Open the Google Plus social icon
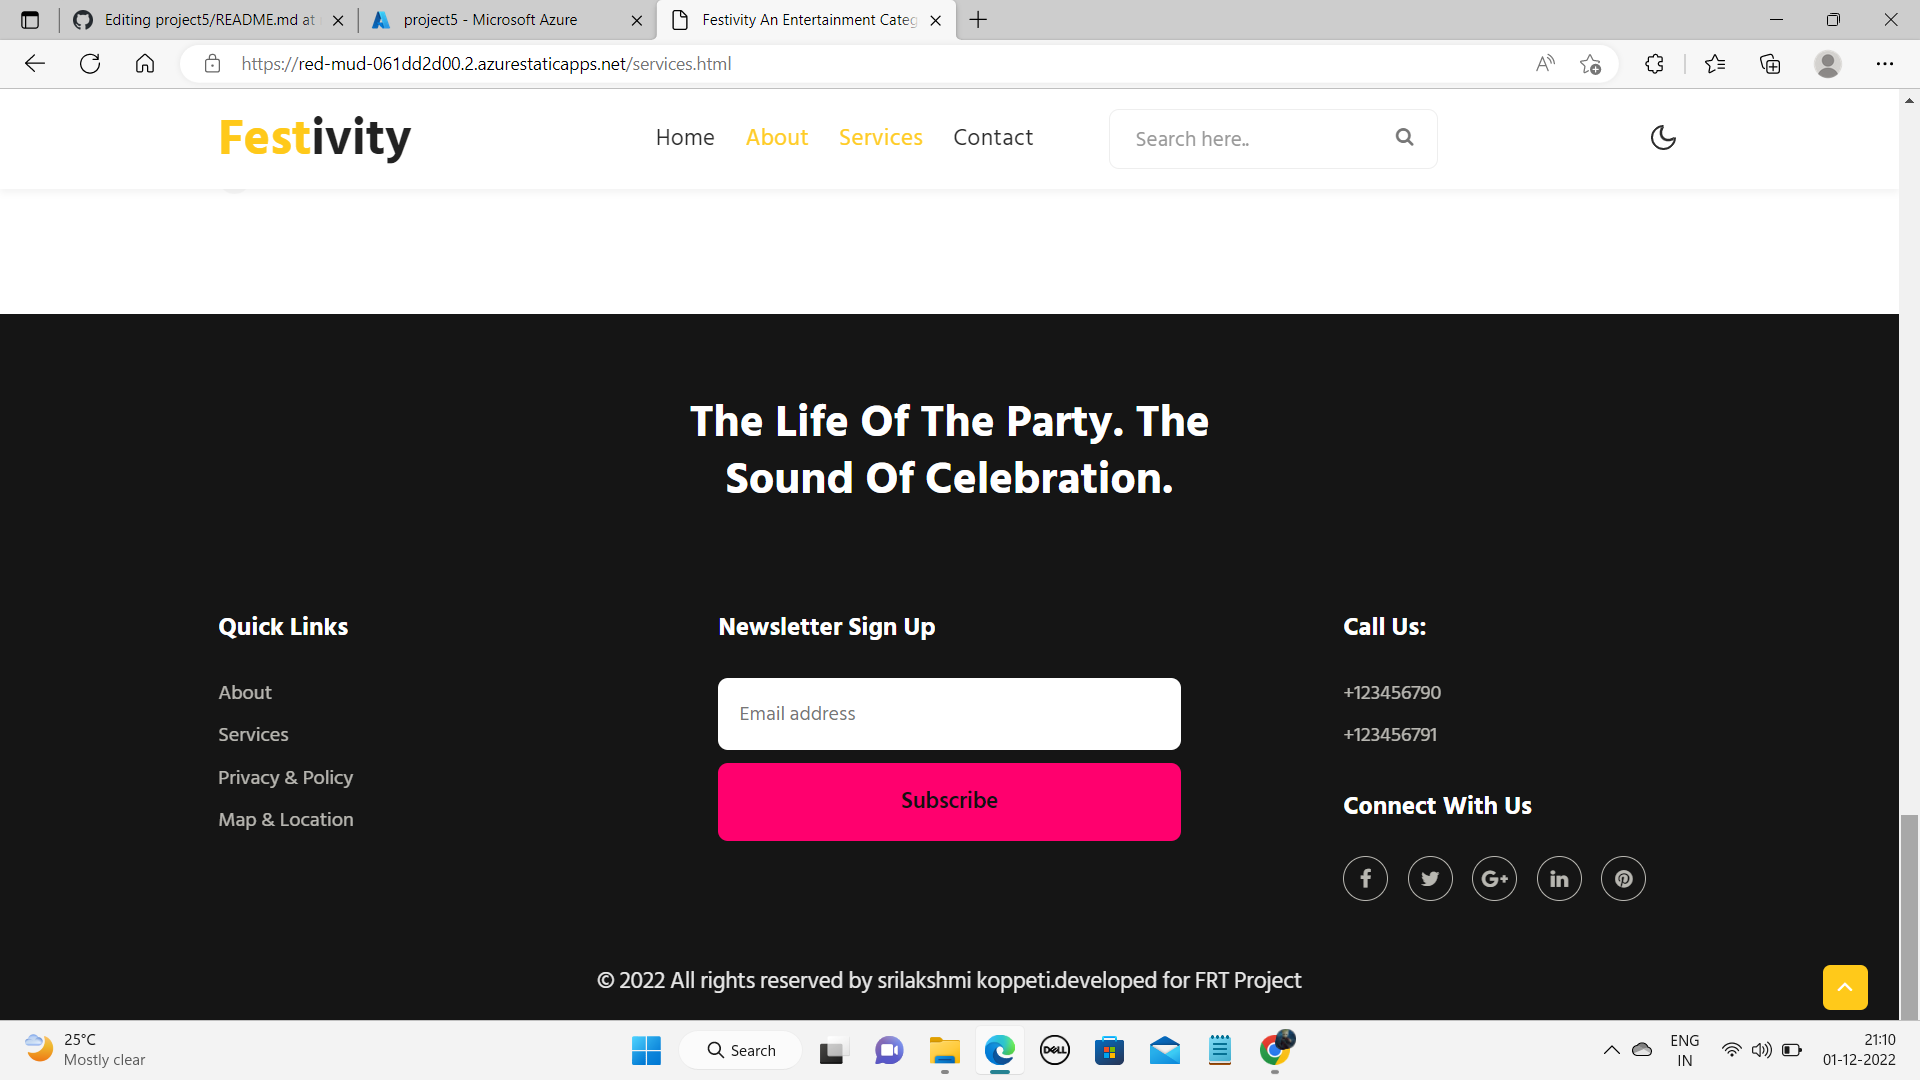The image size is (1920, 1080). pos(1494,879)
